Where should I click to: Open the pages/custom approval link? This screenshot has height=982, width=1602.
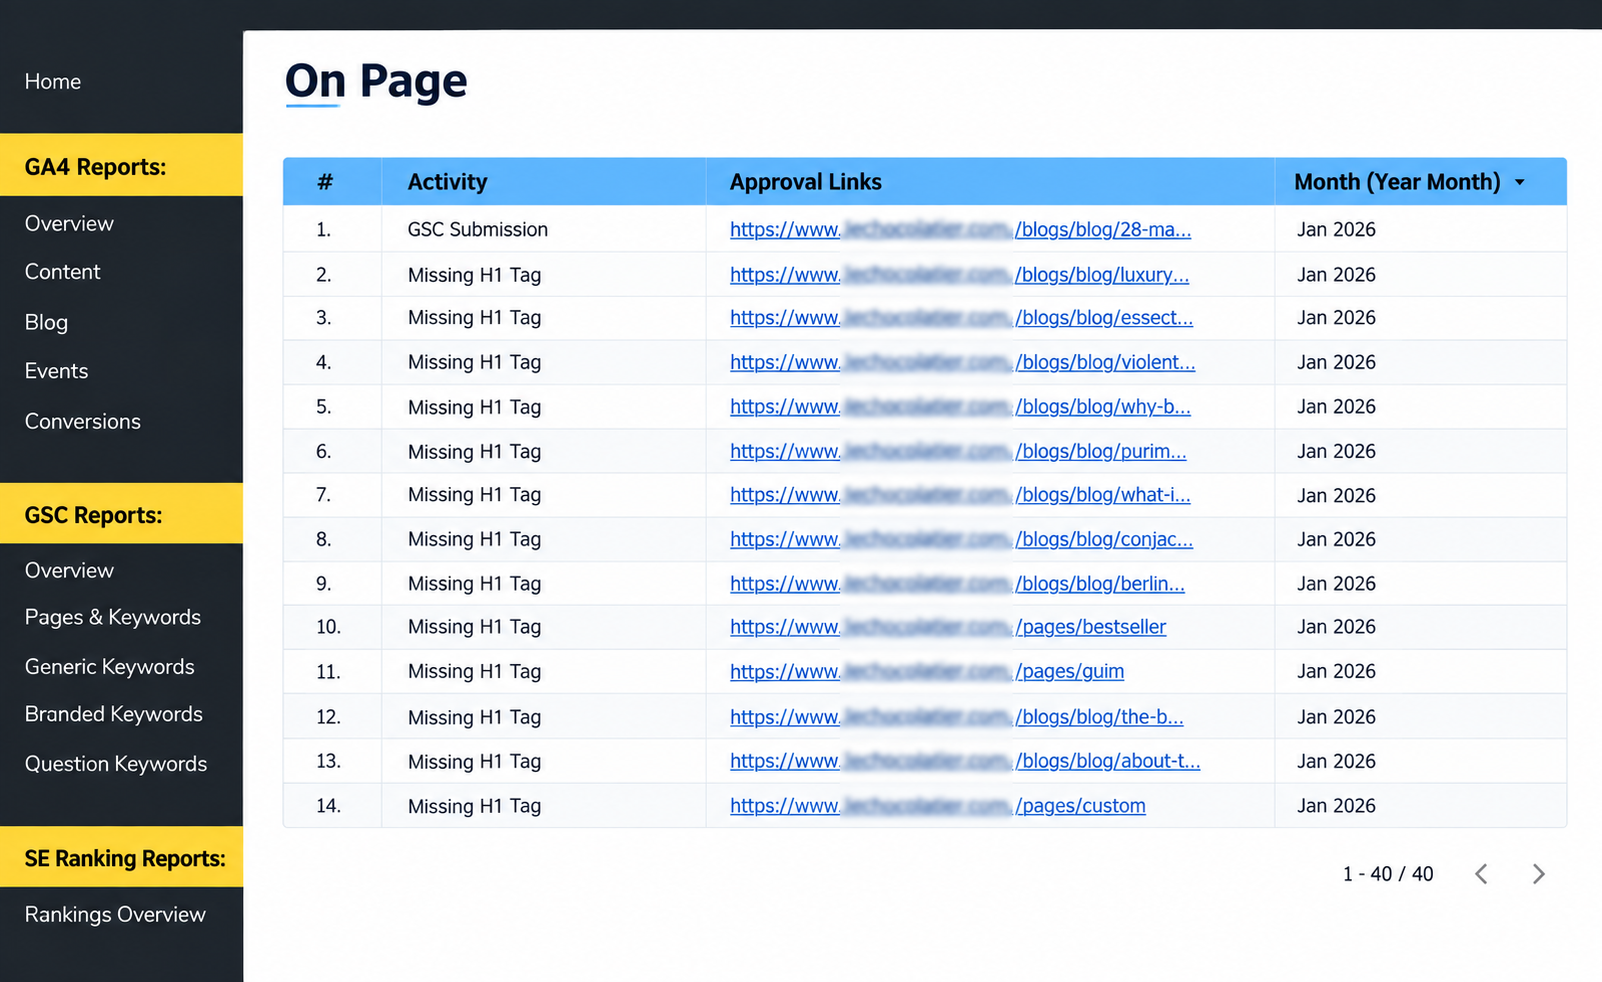click(x=938, y=806)
